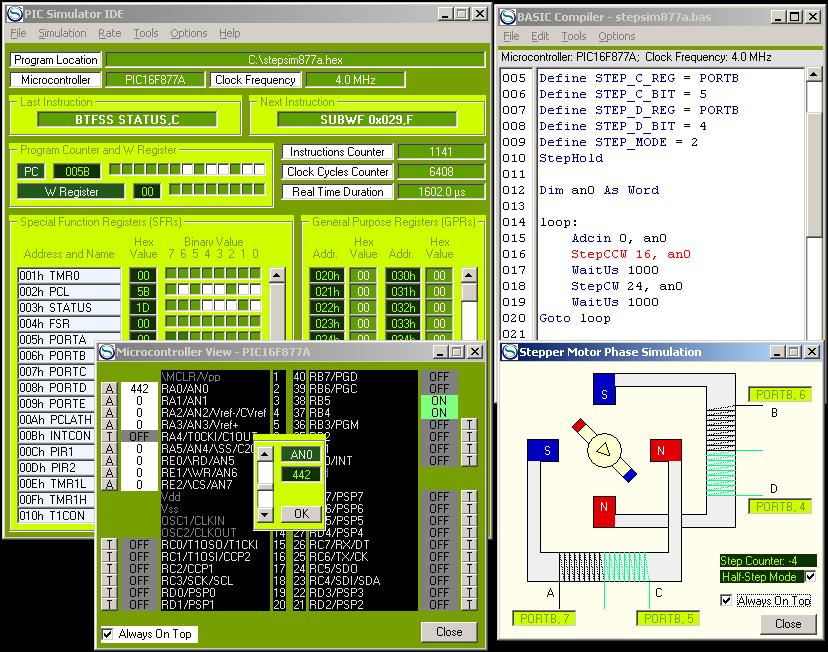Toggle pin RB3/PGM with its T button
Screen dimensions: 828x652
pyautogui.click(x=469, y=425)
